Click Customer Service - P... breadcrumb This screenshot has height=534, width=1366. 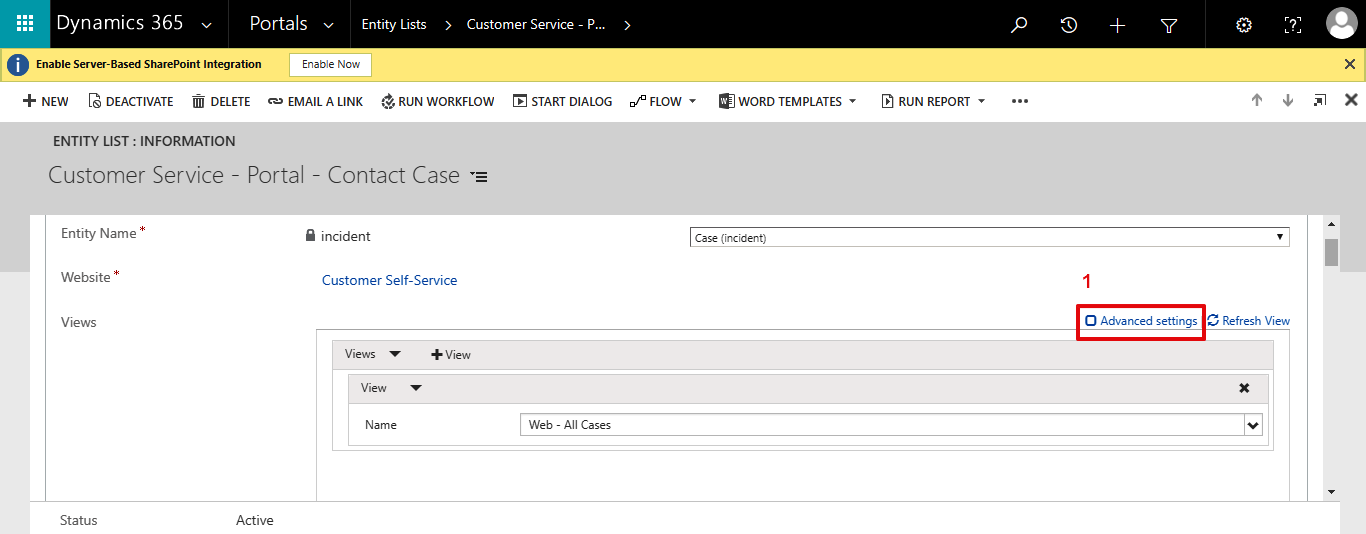click(x=536, y=25)
